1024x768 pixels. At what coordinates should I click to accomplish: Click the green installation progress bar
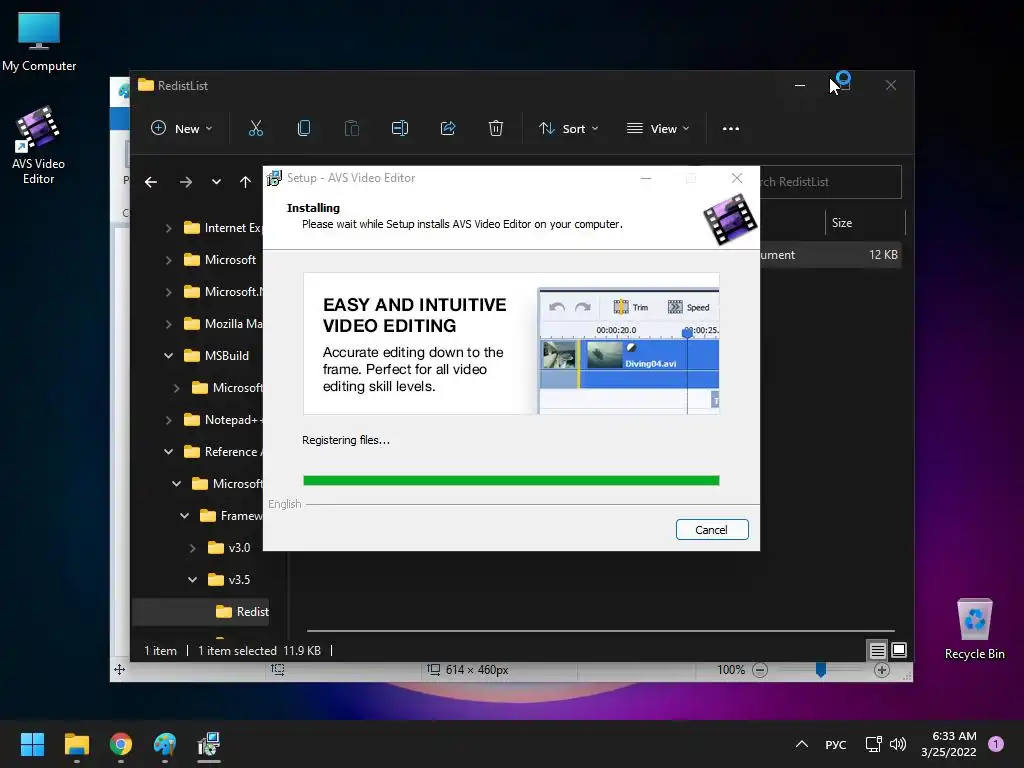point(511,481)
